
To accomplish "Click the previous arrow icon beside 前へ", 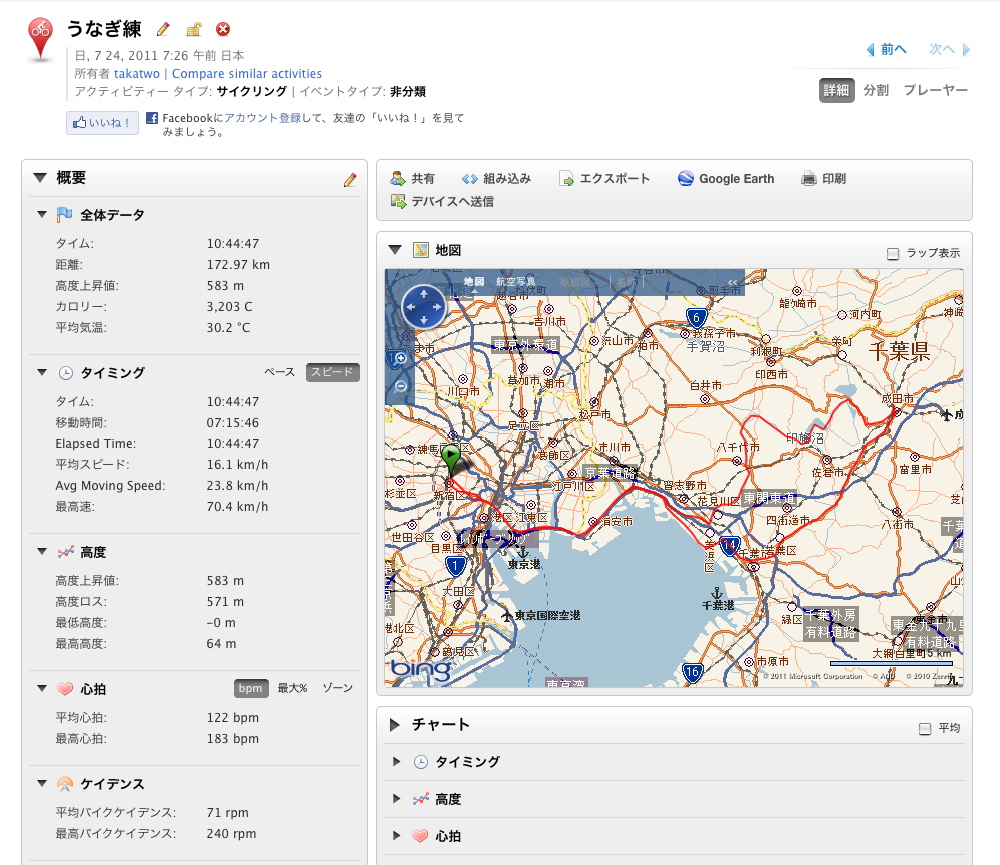I will tap(871, 50).
